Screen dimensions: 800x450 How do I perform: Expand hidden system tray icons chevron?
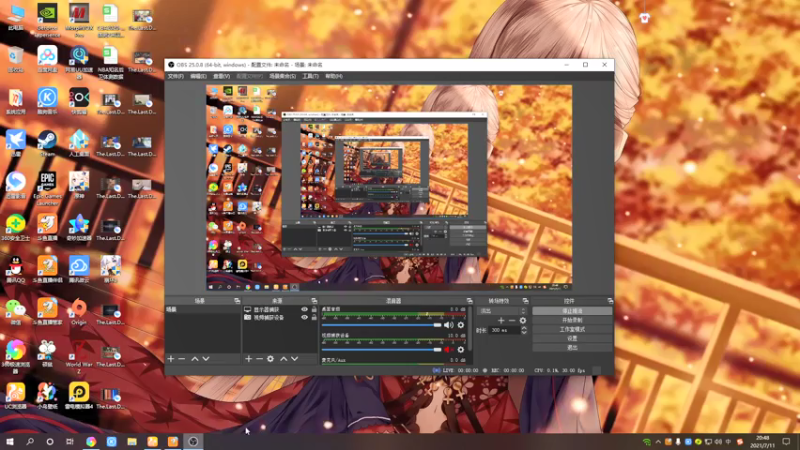658,442
